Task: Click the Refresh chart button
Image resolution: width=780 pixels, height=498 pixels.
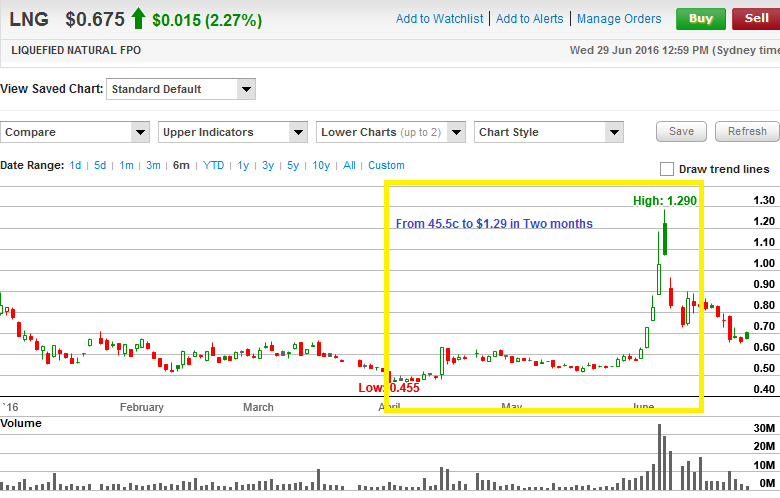Action: tap(747, 131)
